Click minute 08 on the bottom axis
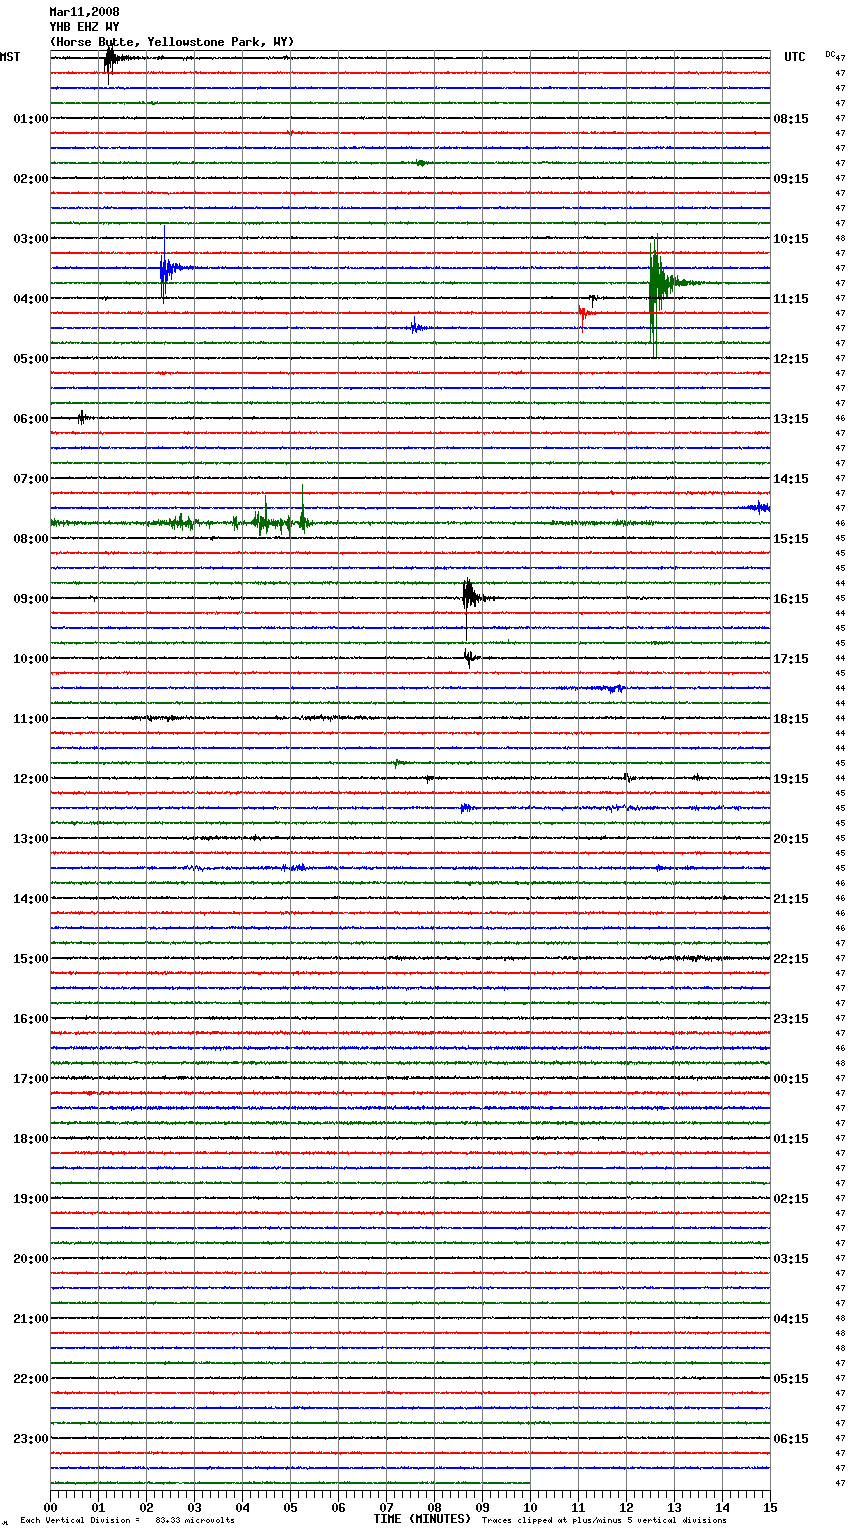 [434, 1507]
